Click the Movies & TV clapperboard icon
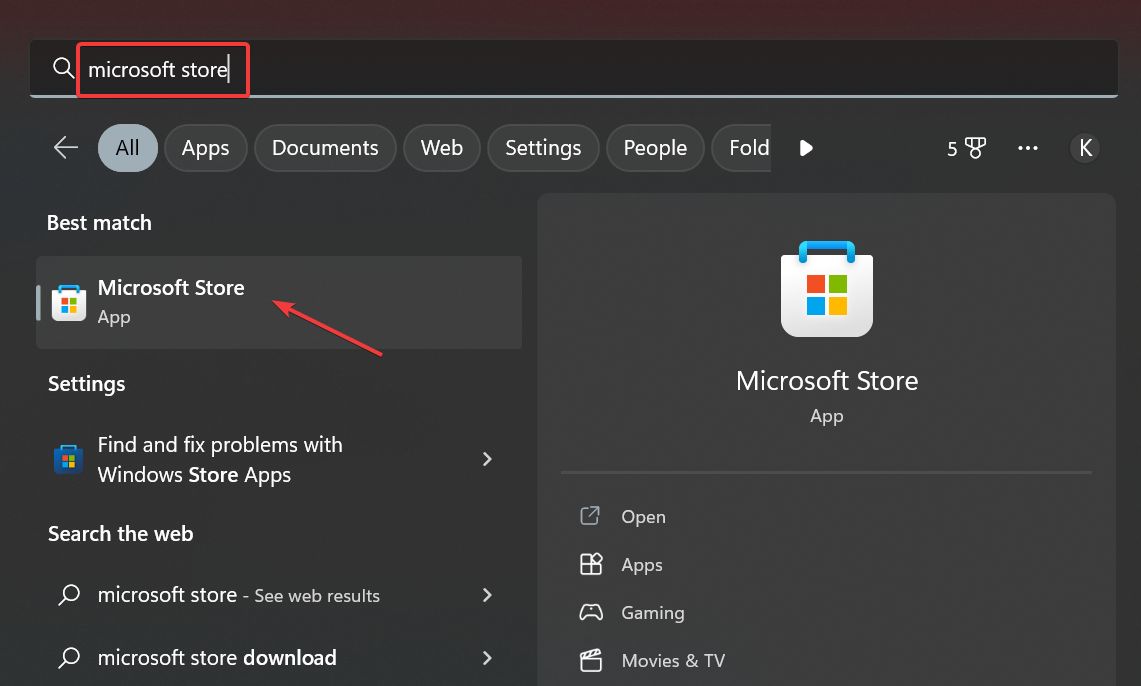The image size is (1141, 686). coord(591,661)
